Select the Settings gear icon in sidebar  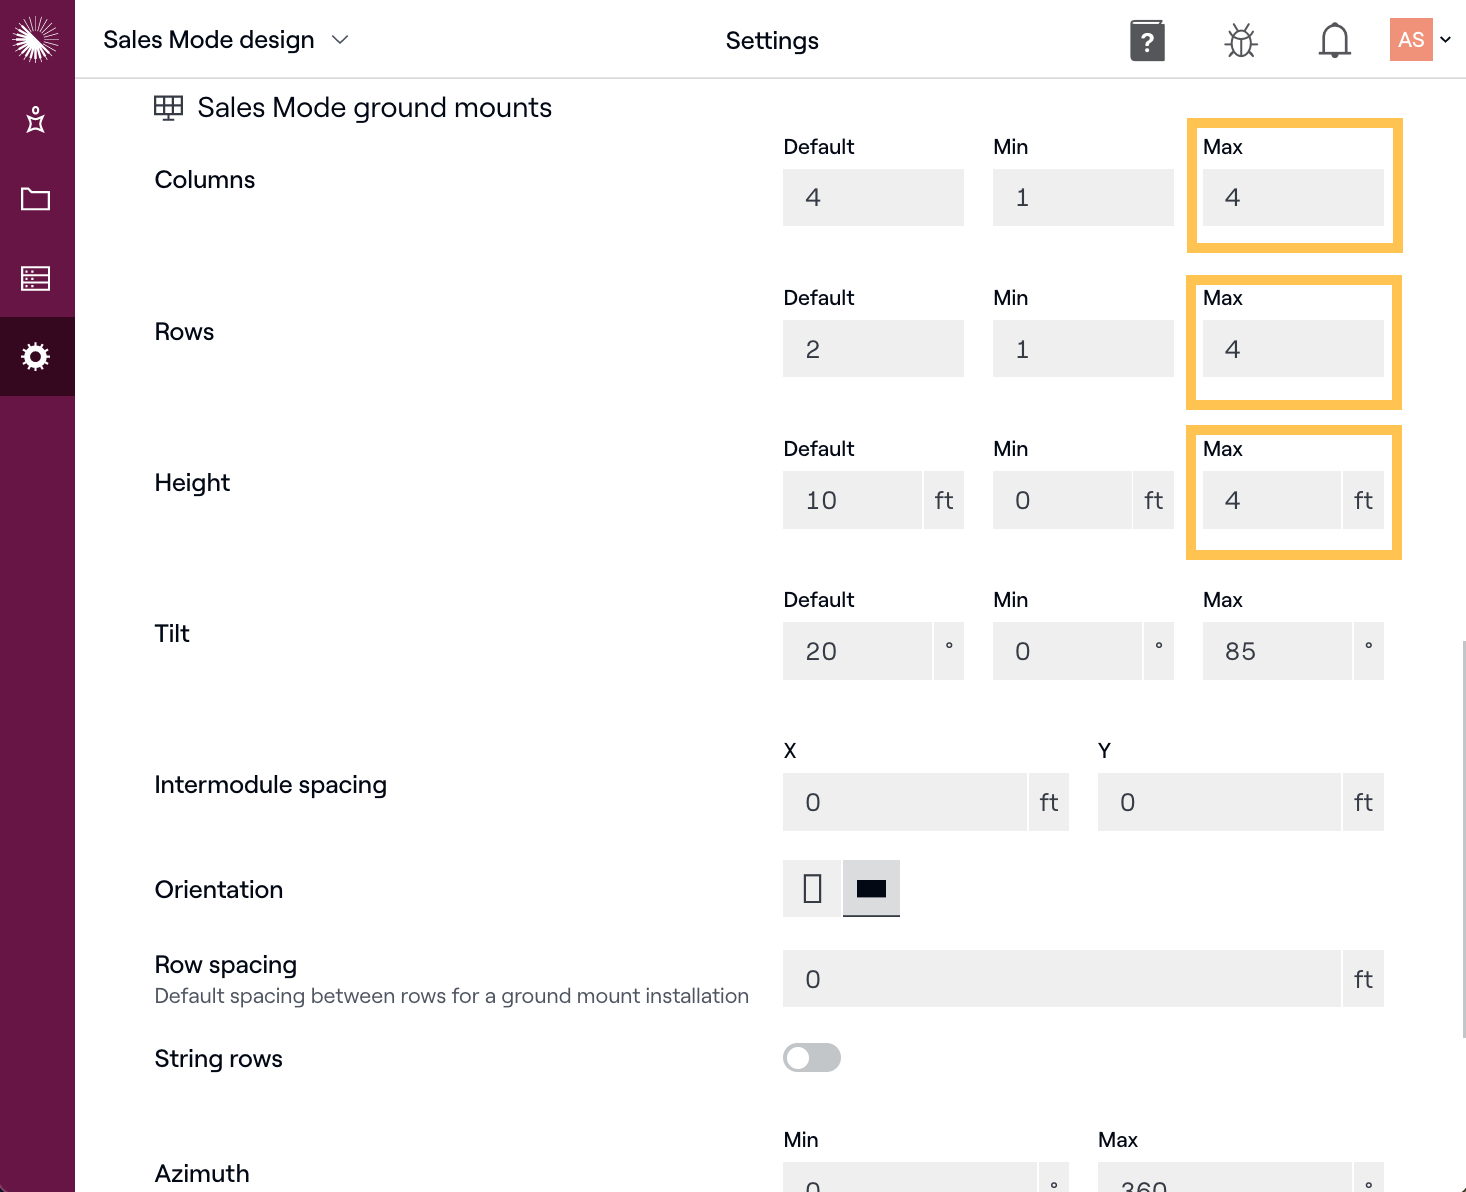[36, 357]
